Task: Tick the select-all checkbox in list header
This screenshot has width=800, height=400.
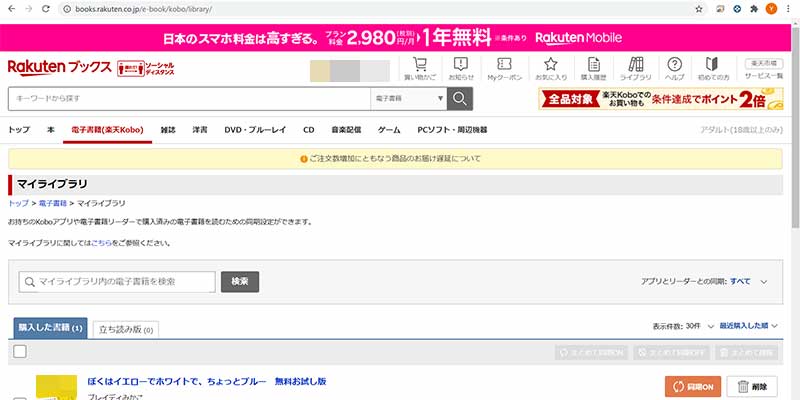Action: tap(20, 352)
